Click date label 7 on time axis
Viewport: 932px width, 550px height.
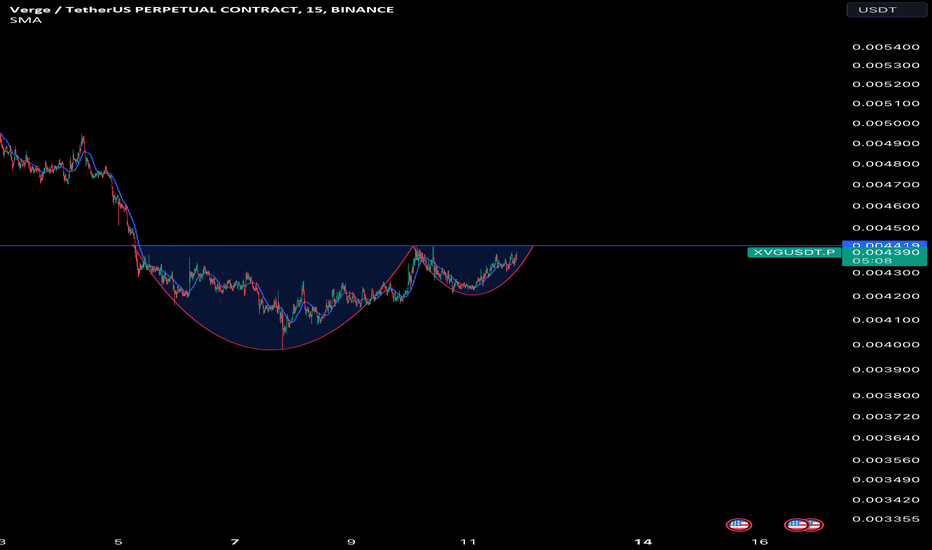(x=235, y=542)
